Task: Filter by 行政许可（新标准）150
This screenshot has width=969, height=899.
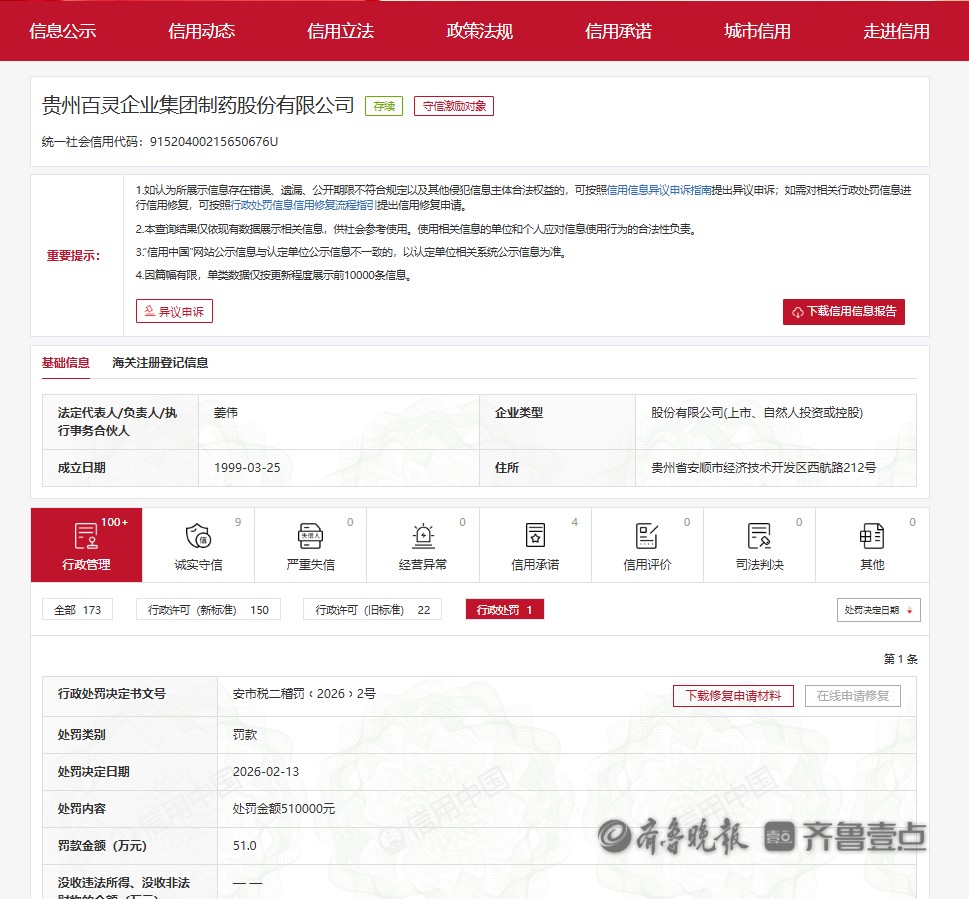Action: click(208, 610)
